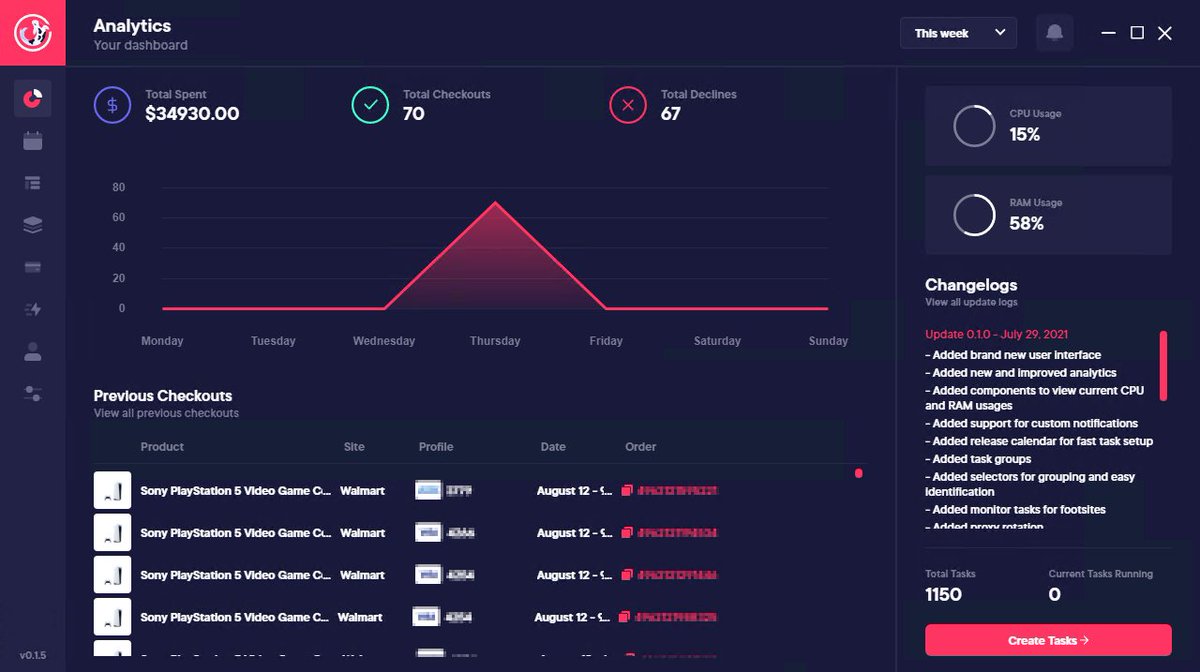This screenshot has width=1200, height=672.
Task: Click the Monday axis label
Action: coord(162,341)
